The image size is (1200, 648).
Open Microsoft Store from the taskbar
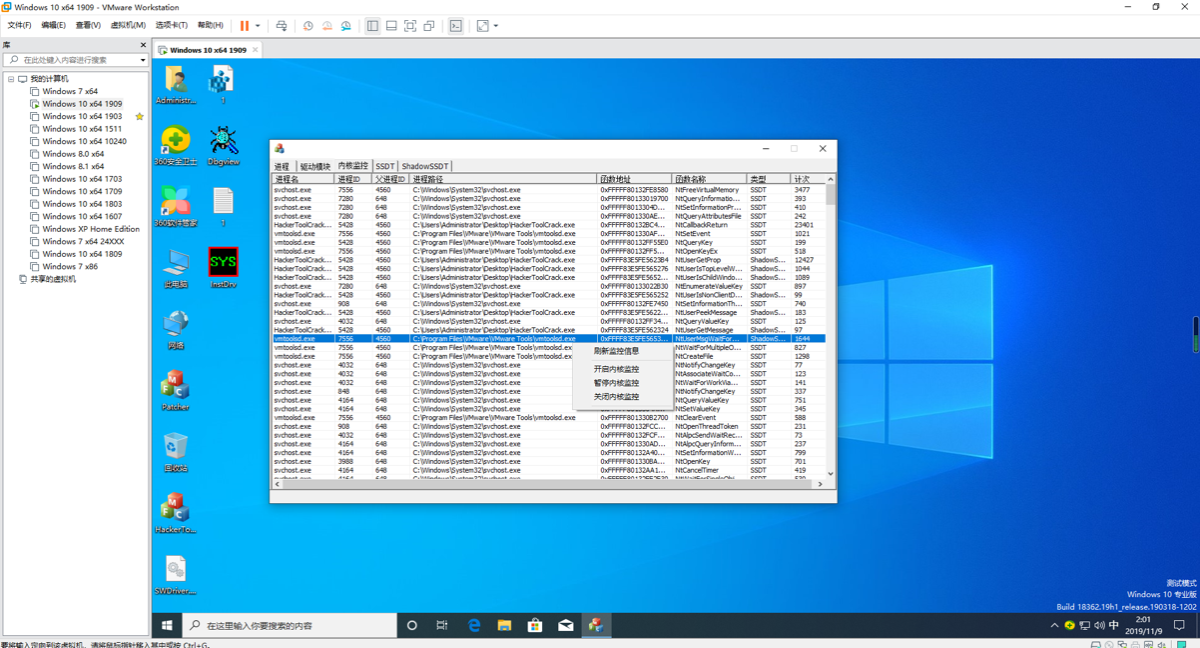(535, 625)
